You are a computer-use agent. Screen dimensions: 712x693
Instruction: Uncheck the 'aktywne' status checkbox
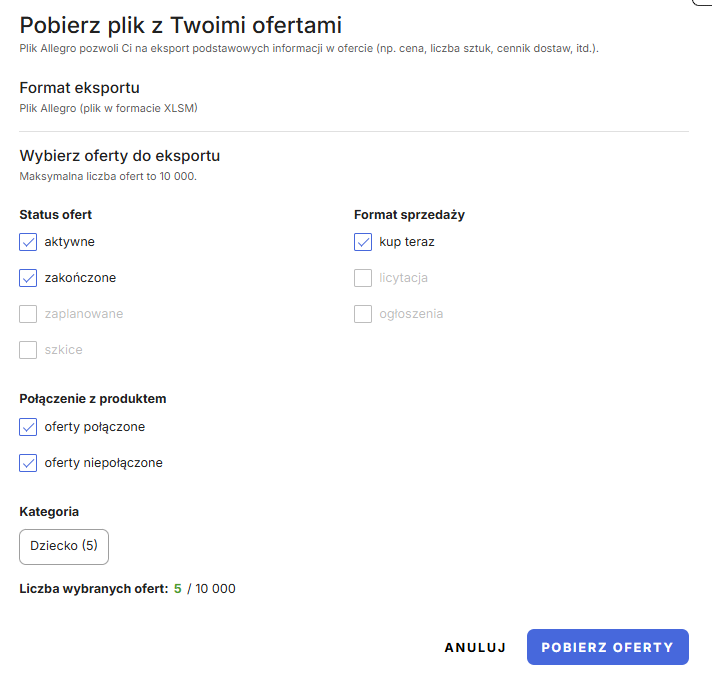click(x=28, y=242)
